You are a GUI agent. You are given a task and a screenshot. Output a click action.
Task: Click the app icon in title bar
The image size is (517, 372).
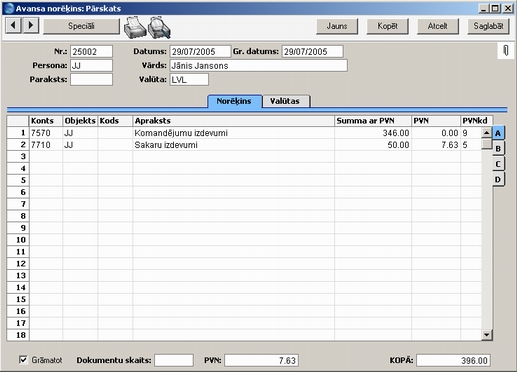click(9, 8)
